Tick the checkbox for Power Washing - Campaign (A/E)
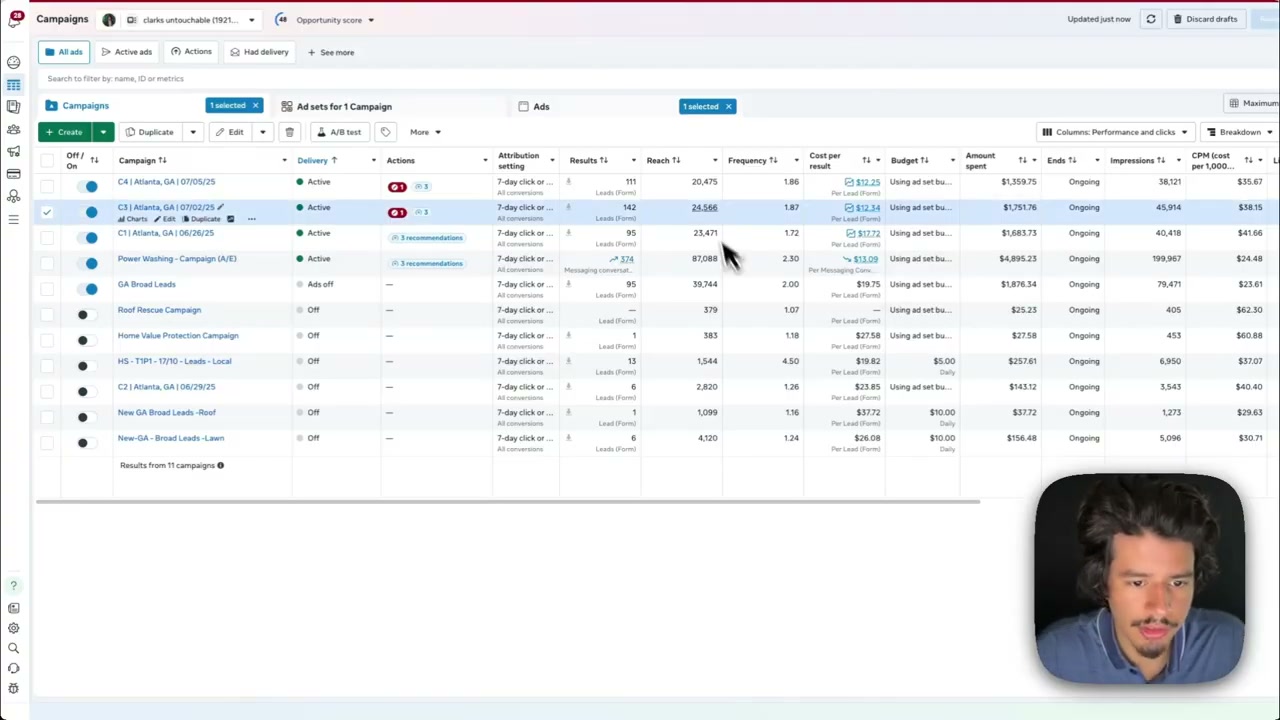Screen dimensions: 1280x720 coord(47,263)
